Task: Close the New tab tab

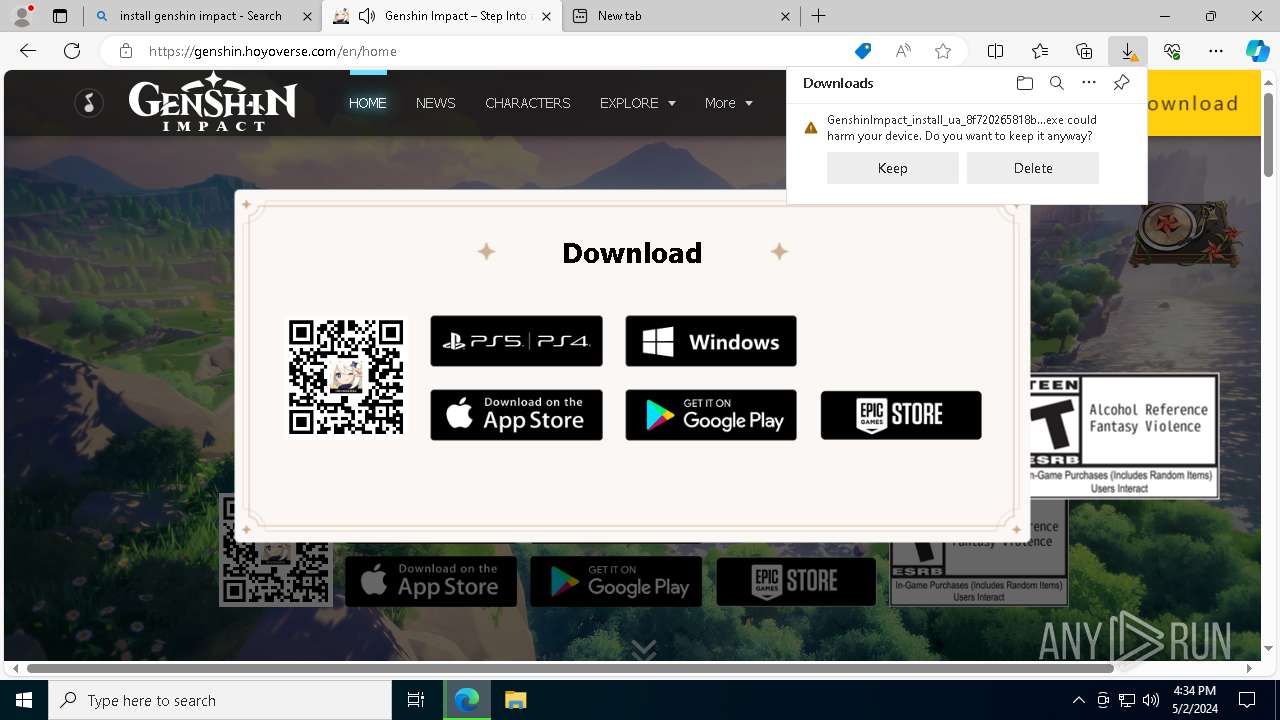Action: pyautogui.click(x=786, y=16)
